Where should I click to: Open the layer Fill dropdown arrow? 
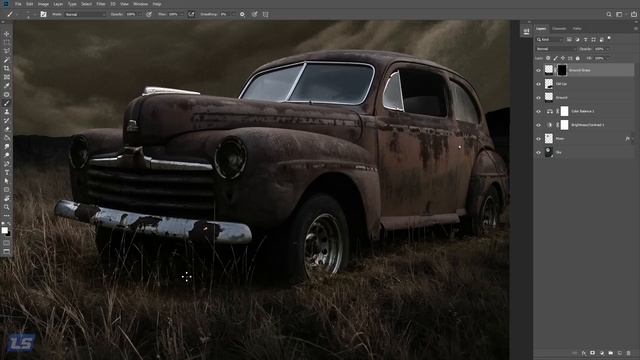(607, 58)
